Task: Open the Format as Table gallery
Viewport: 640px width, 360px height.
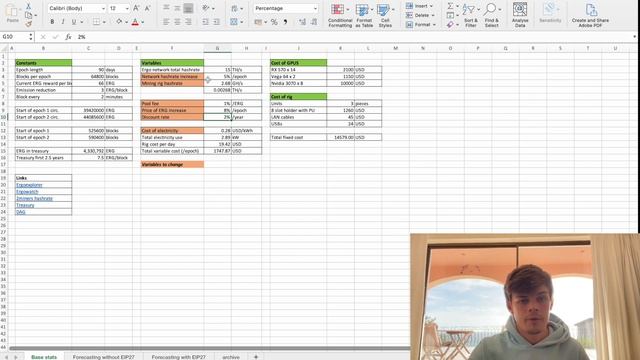Action: (x=364, y=16)
